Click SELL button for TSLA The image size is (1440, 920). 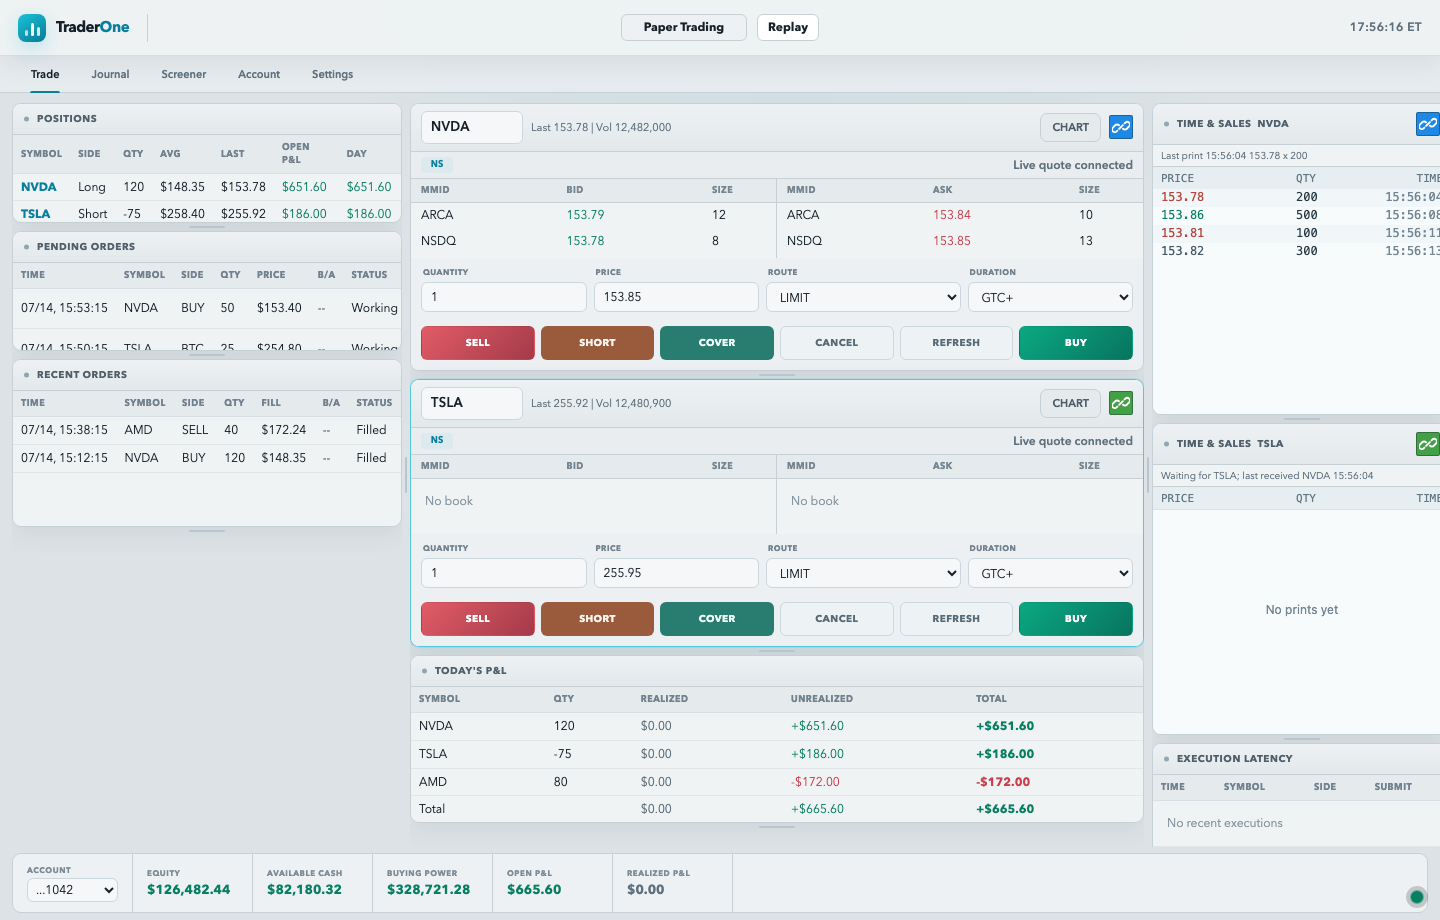478,619
